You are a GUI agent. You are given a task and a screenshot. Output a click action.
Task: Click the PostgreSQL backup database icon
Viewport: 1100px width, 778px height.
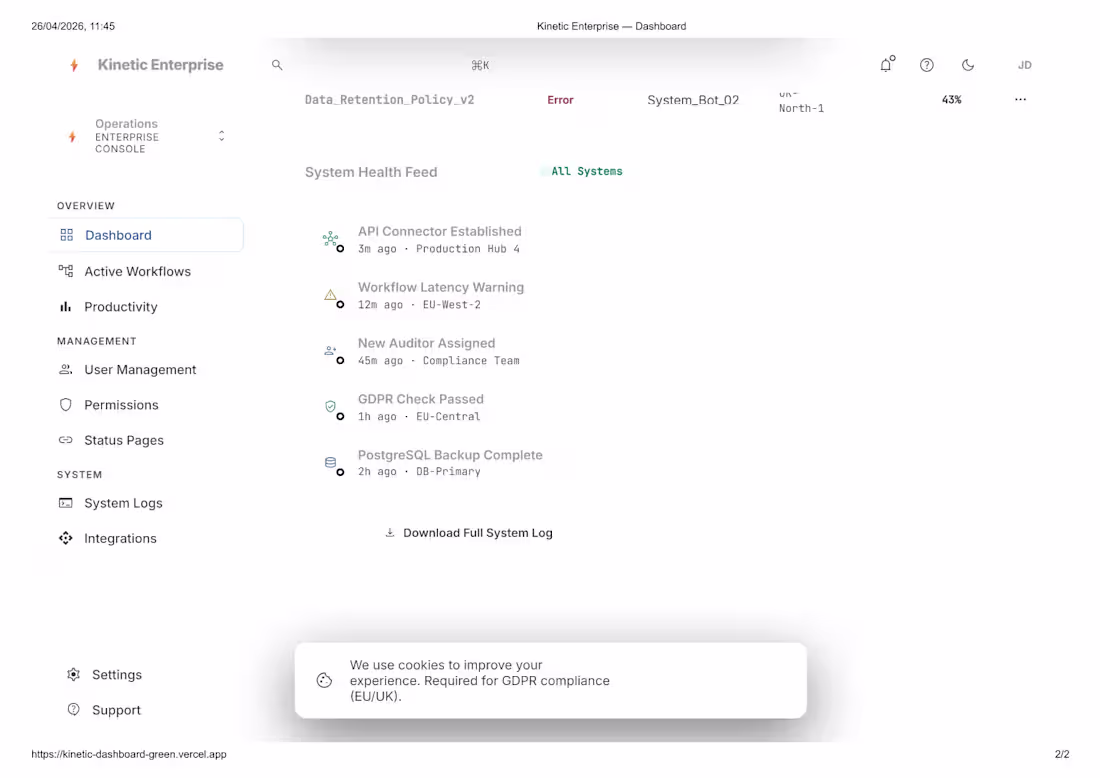330,463
